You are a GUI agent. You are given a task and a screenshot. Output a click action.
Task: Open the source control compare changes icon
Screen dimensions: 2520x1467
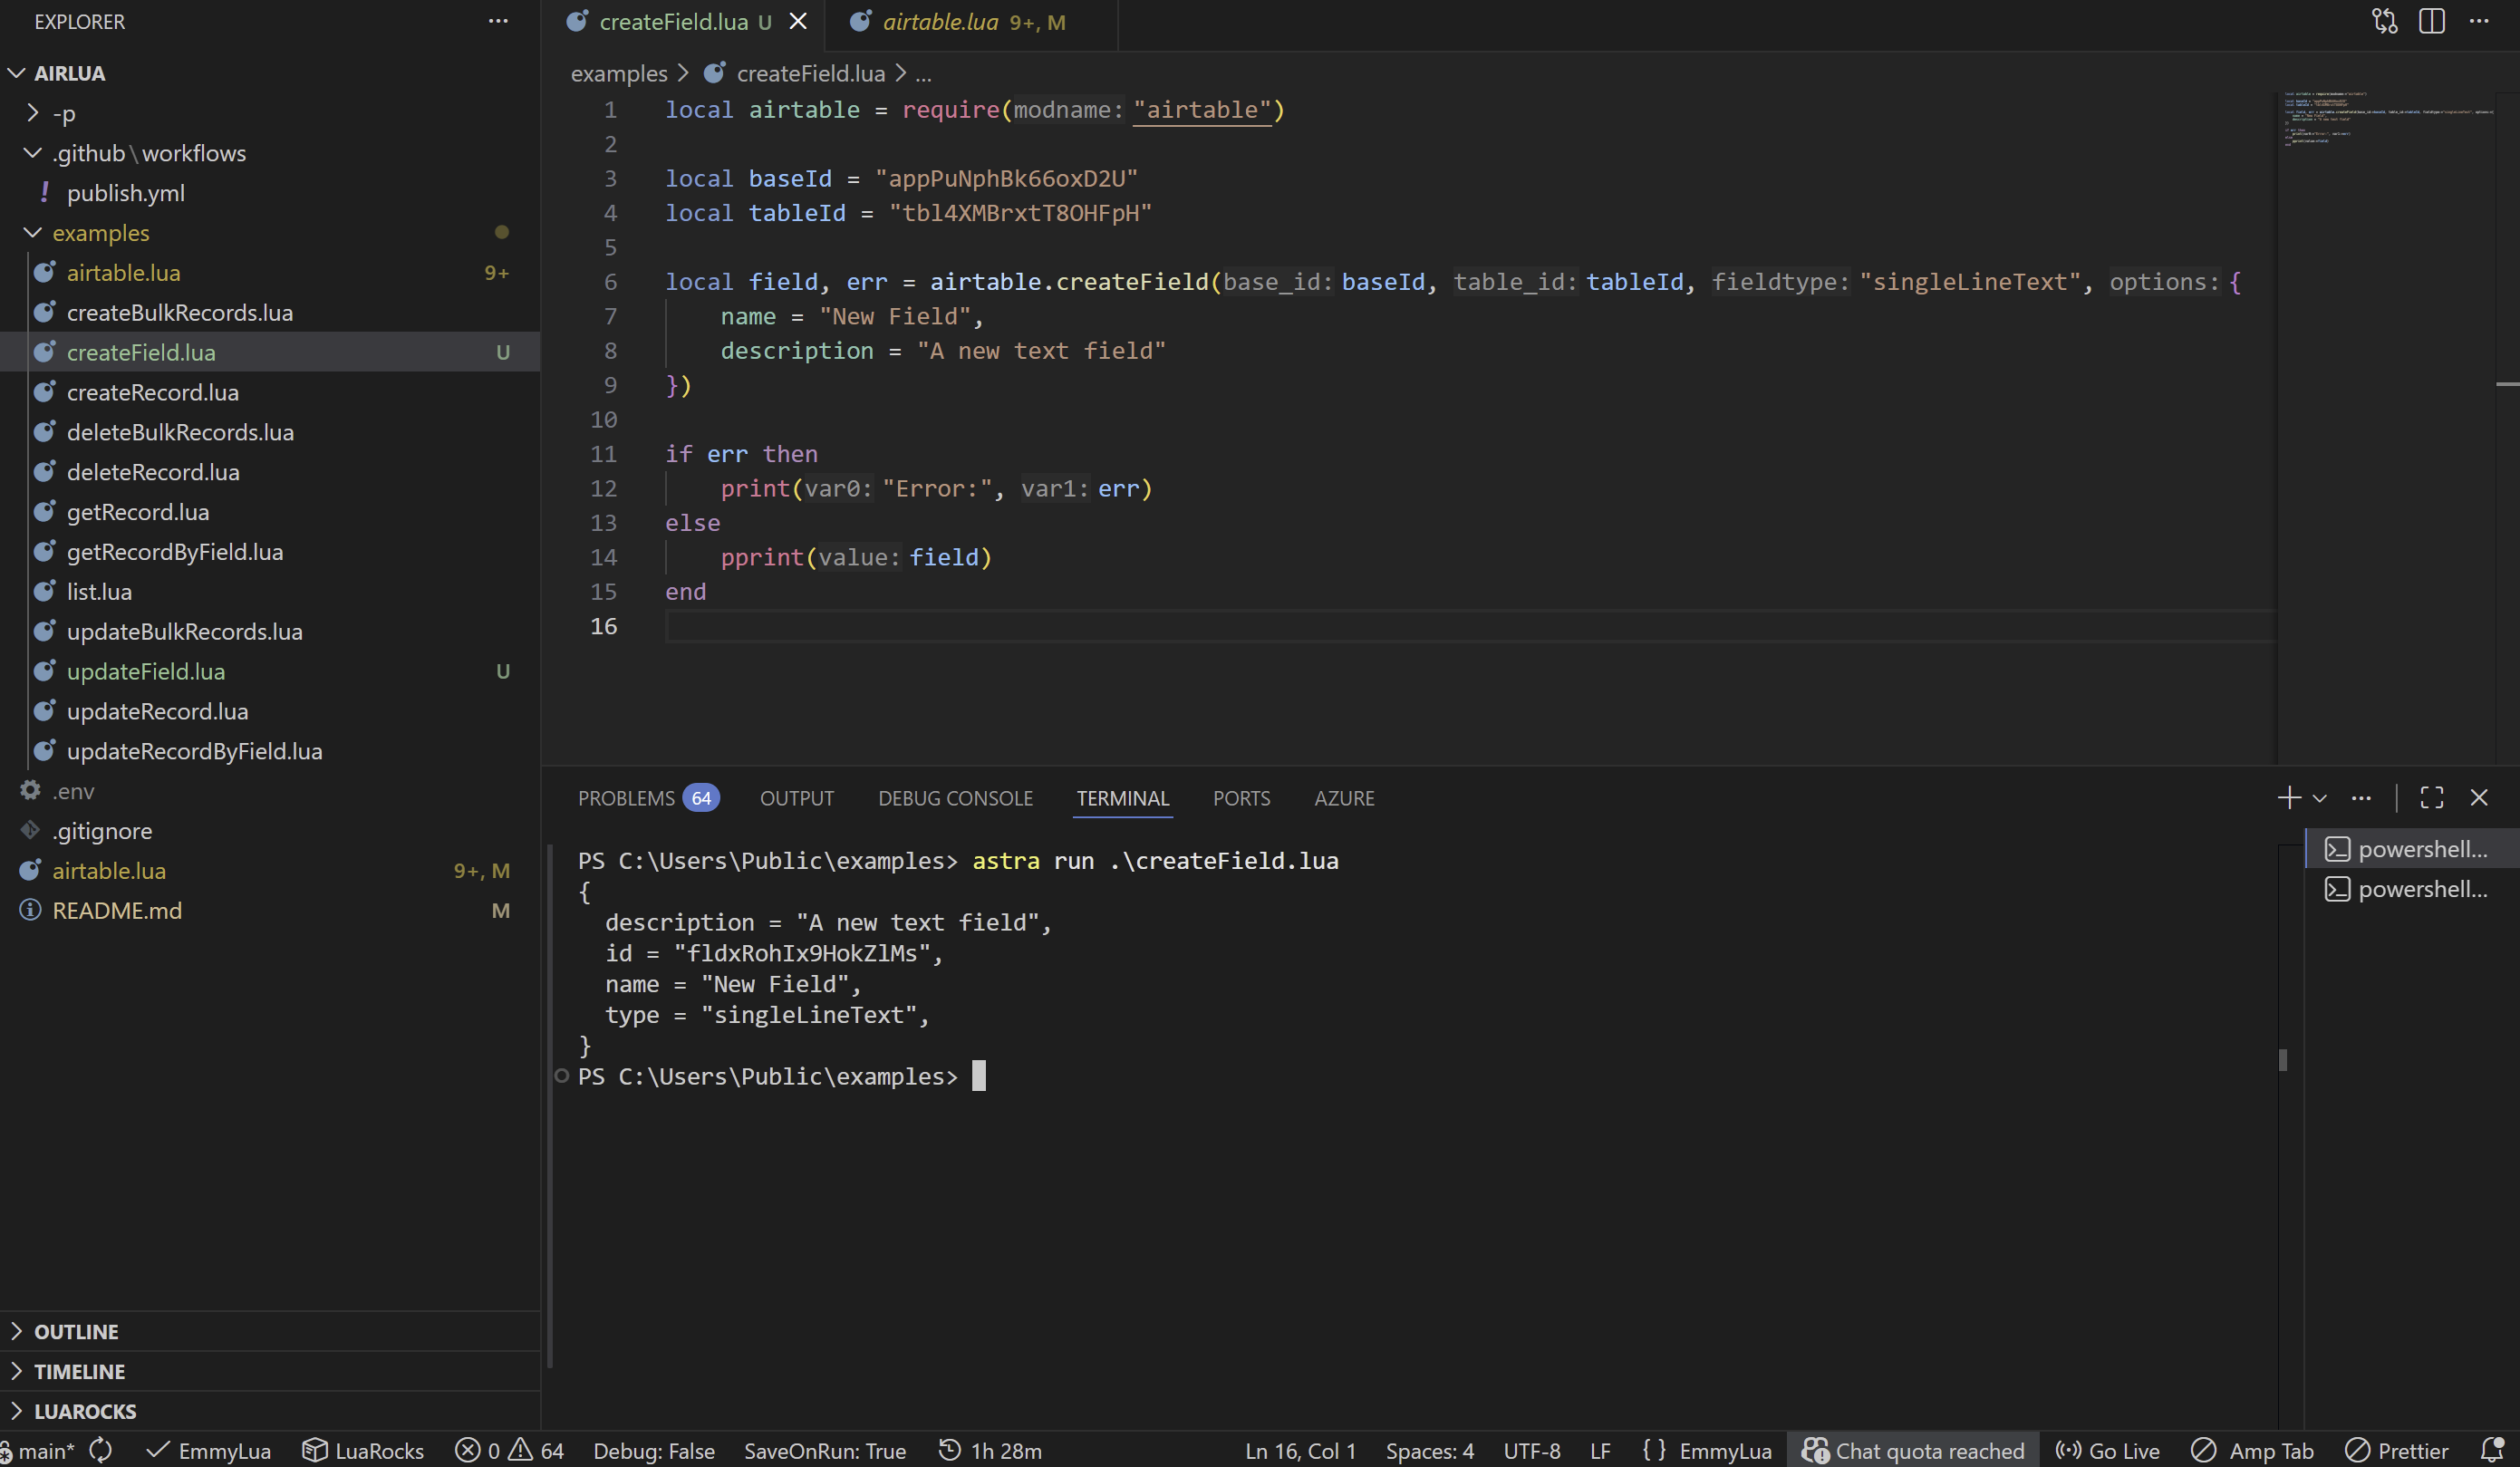[2384, 21]
